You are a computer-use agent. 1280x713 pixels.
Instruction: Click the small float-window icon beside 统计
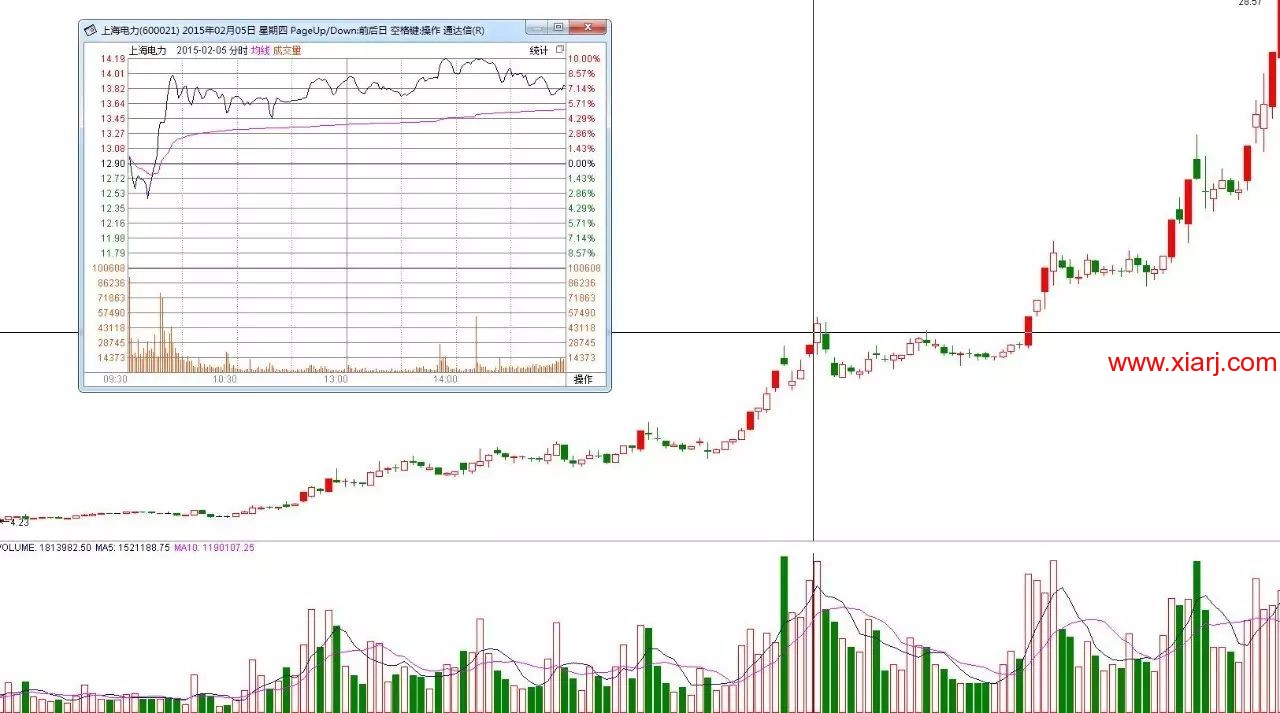click(x=560, y=49)
